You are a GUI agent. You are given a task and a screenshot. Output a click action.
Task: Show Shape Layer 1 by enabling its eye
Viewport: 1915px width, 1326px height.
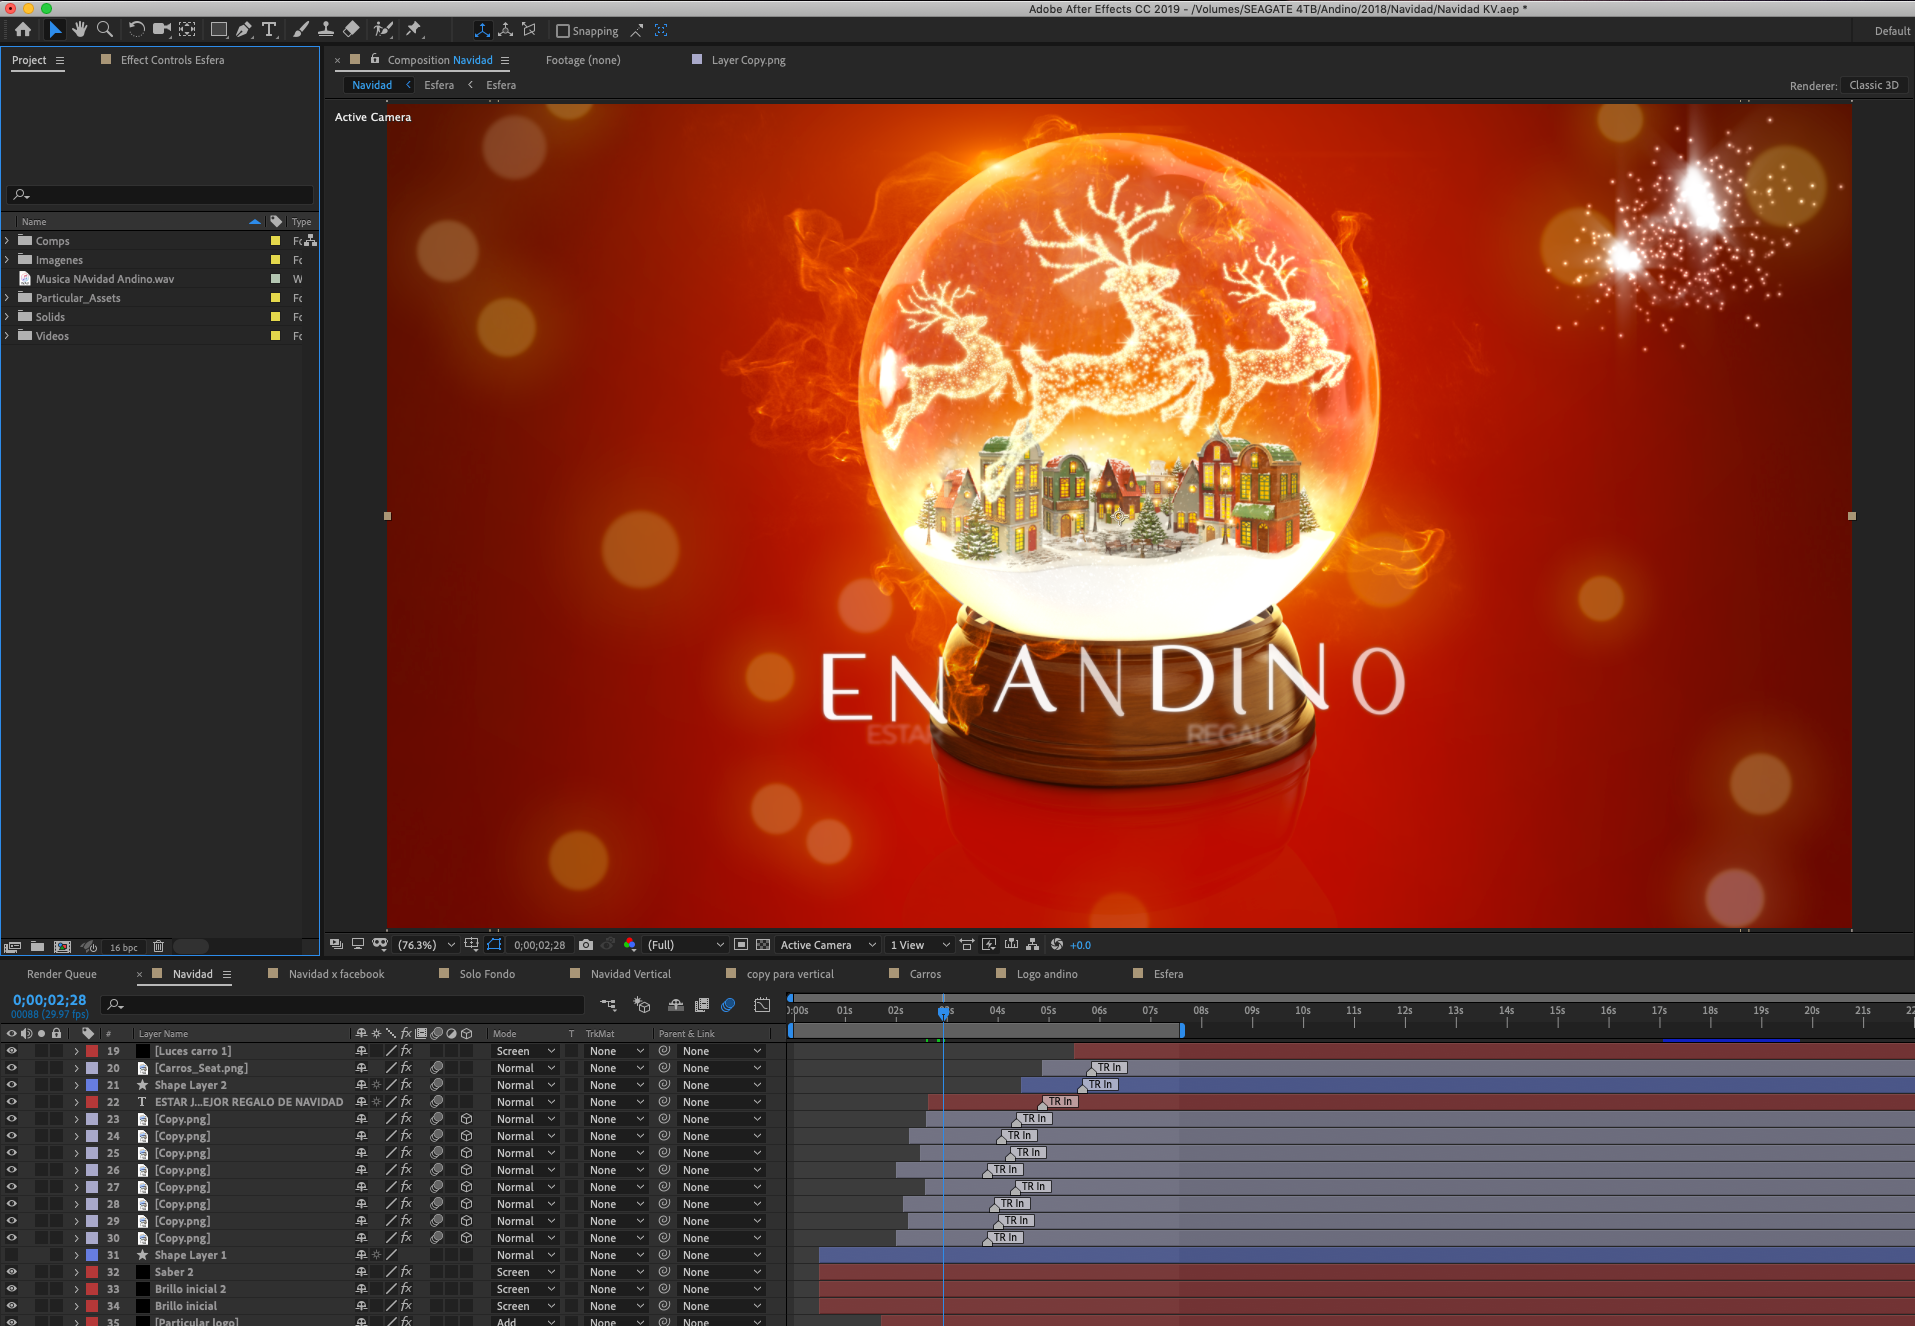coord(12,1255)
